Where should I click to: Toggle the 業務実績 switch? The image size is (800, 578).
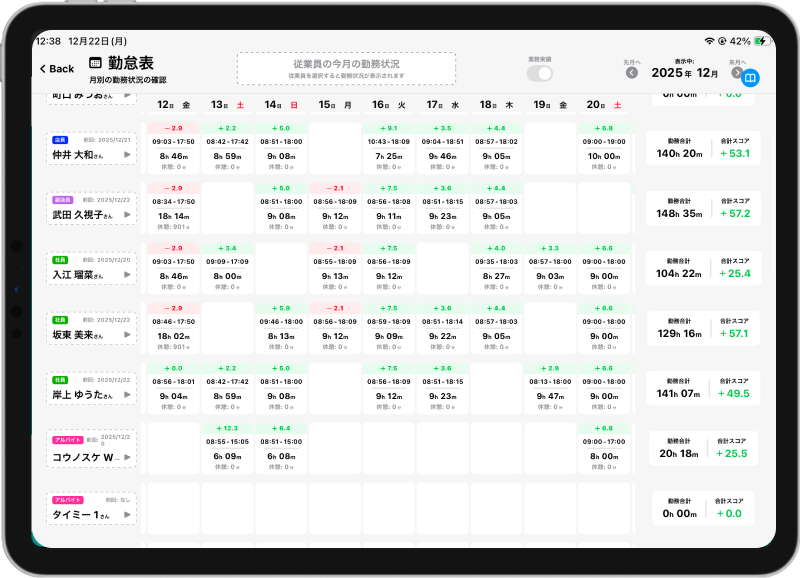click(x=540, y=73)
